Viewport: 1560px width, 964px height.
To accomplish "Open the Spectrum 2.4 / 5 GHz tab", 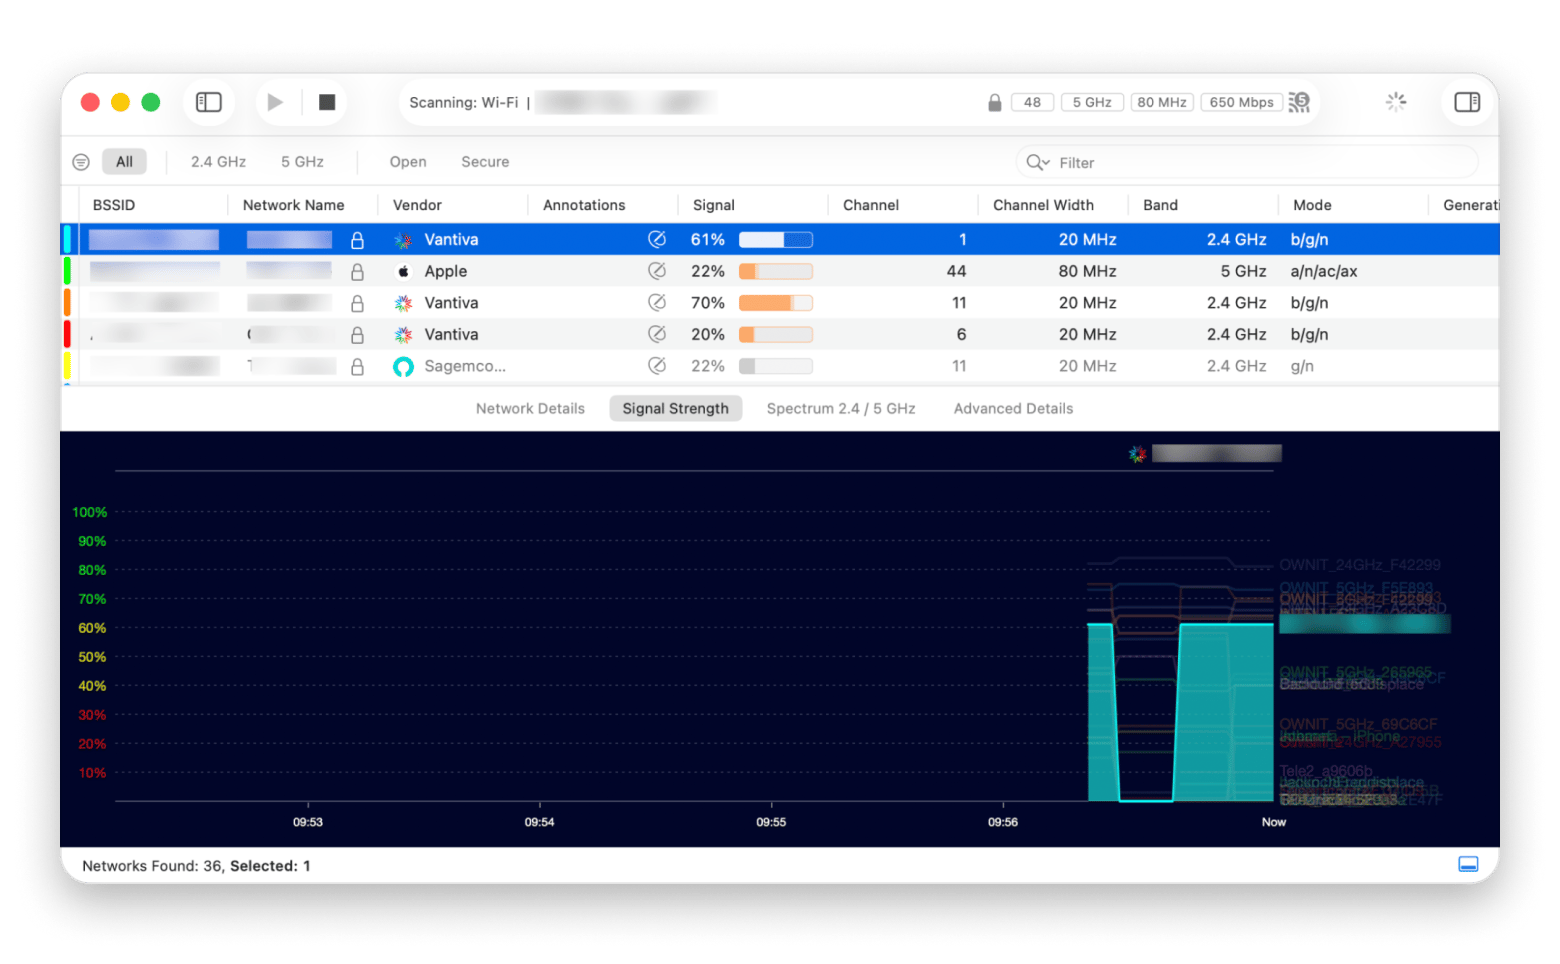I will 841,409.
